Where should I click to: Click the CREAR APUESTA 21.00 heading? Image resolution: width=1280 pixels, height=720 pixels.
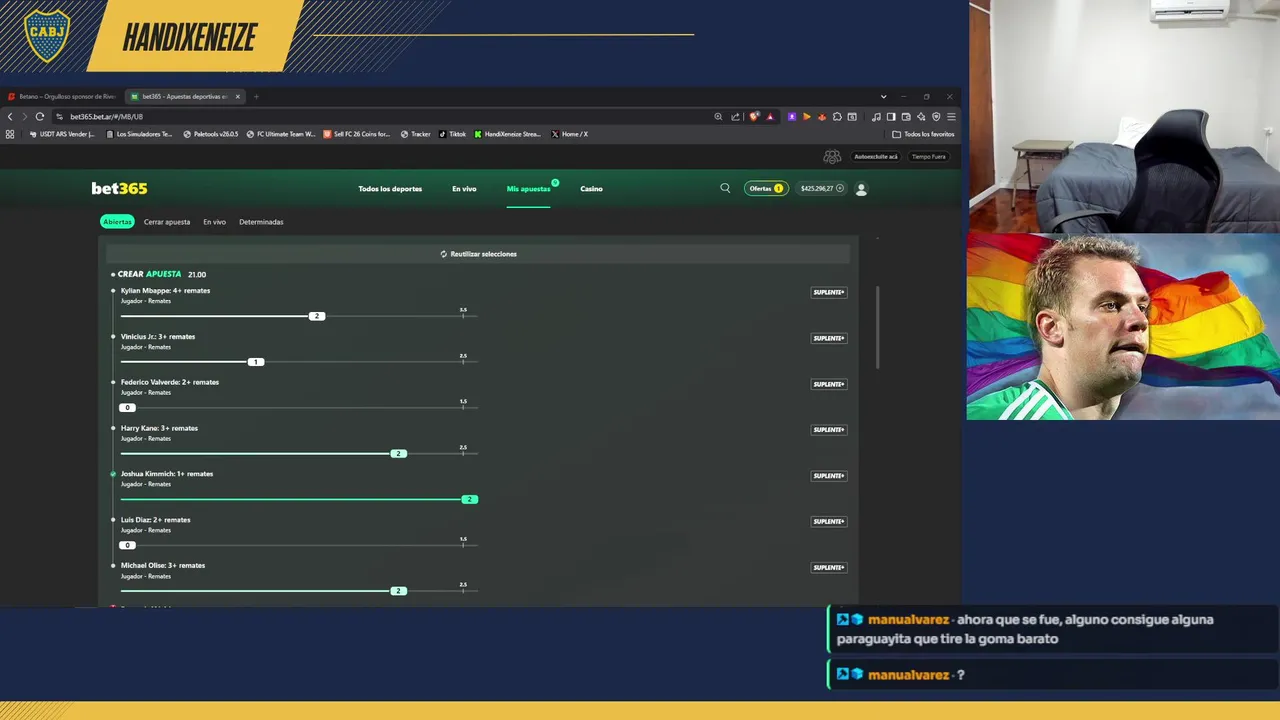[x=162, y=274]
